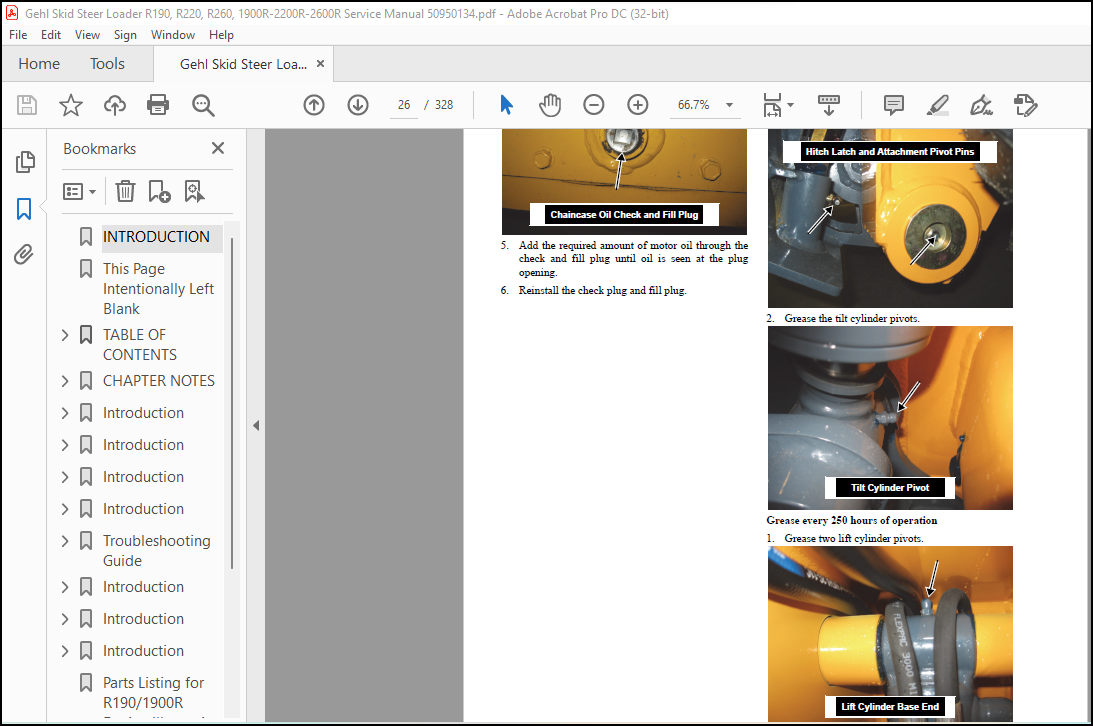
Task: Click the TABLE OF CONTENTS bookmark label
Action: [140, 345]
